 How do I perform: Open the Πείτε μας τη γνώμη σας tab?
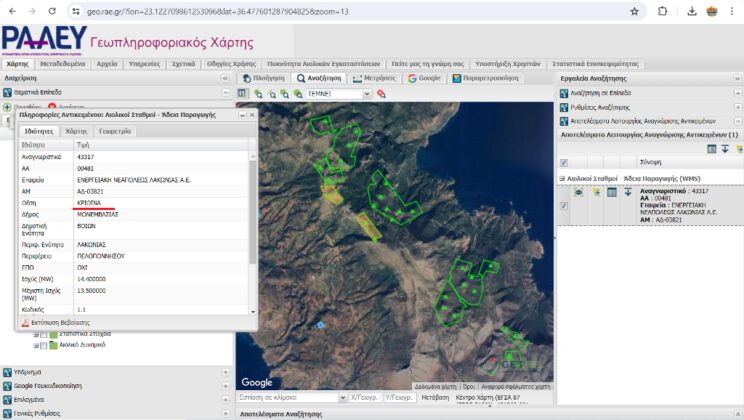(428, 64)
